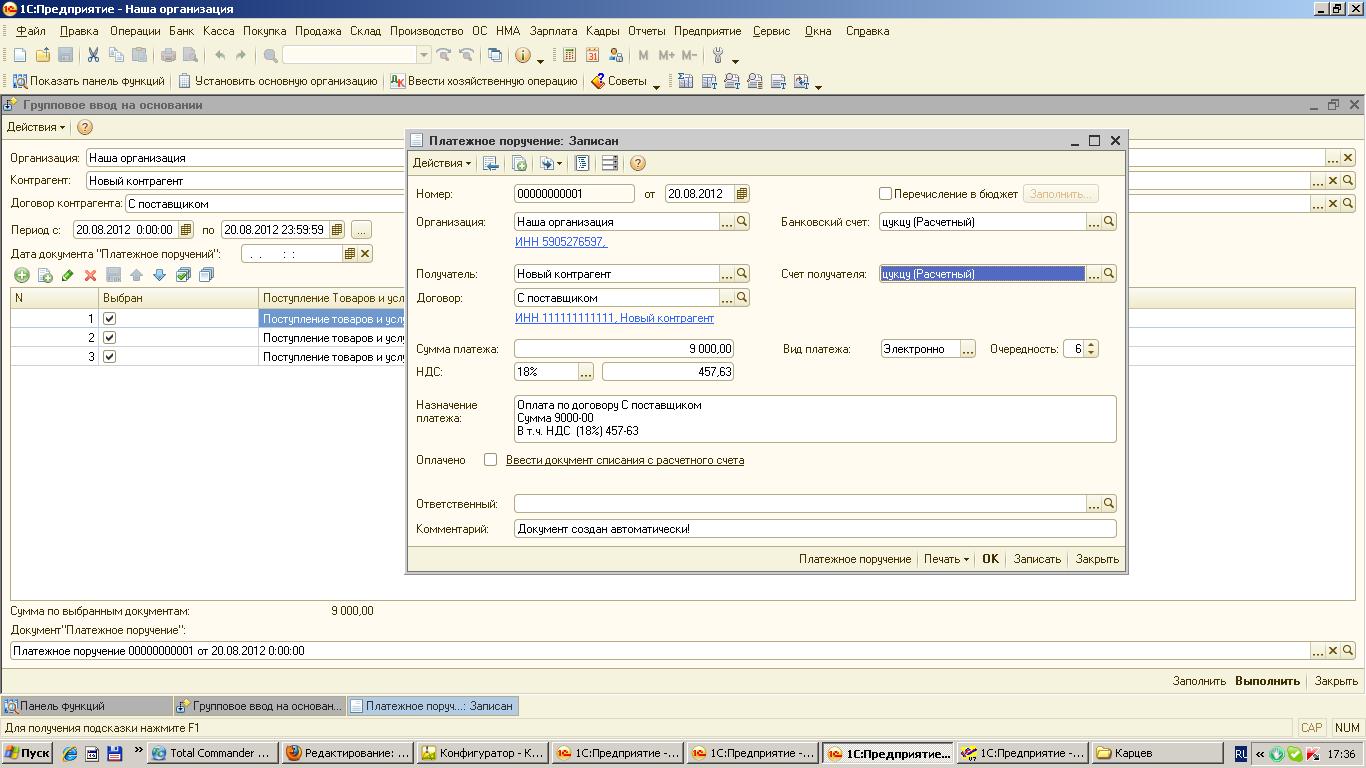Click the Пуск start button
1366x768 pixels.
(28, 753)
